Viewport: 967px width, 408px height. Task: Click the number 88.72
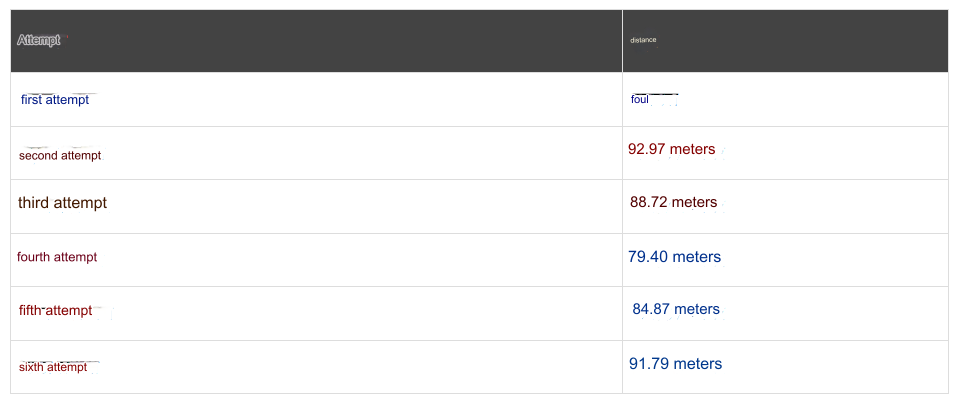[x=649, y=202]
